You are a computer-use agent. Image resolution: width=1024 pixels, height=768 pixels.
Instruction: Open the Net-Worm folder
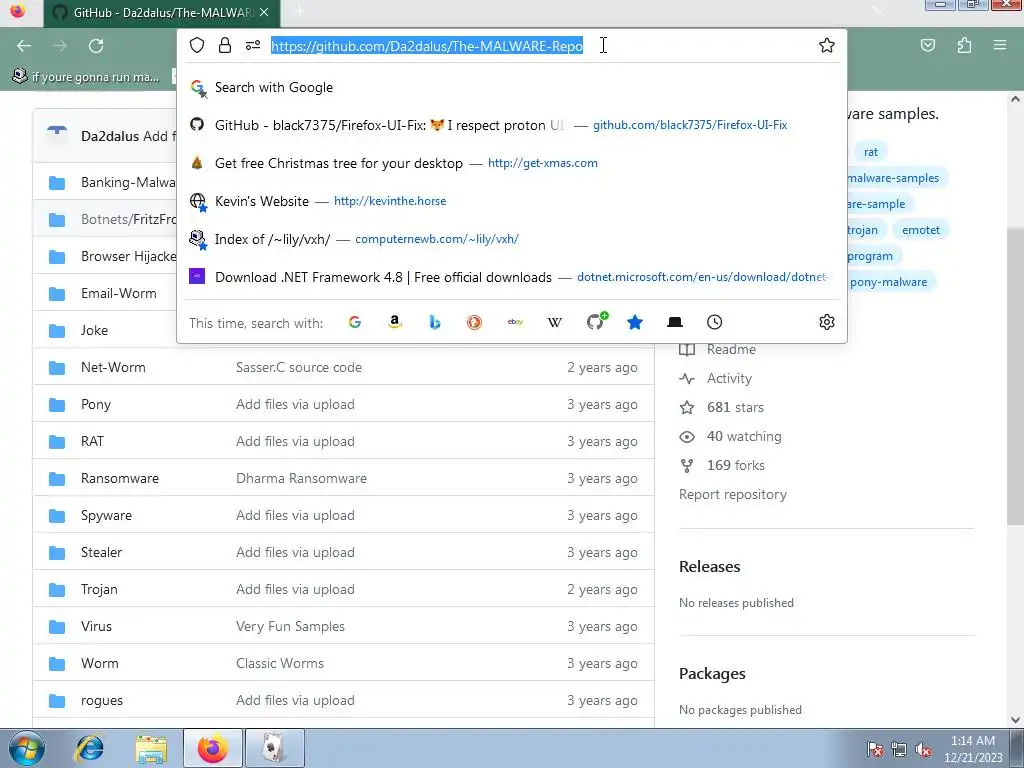tap(113, 367)
